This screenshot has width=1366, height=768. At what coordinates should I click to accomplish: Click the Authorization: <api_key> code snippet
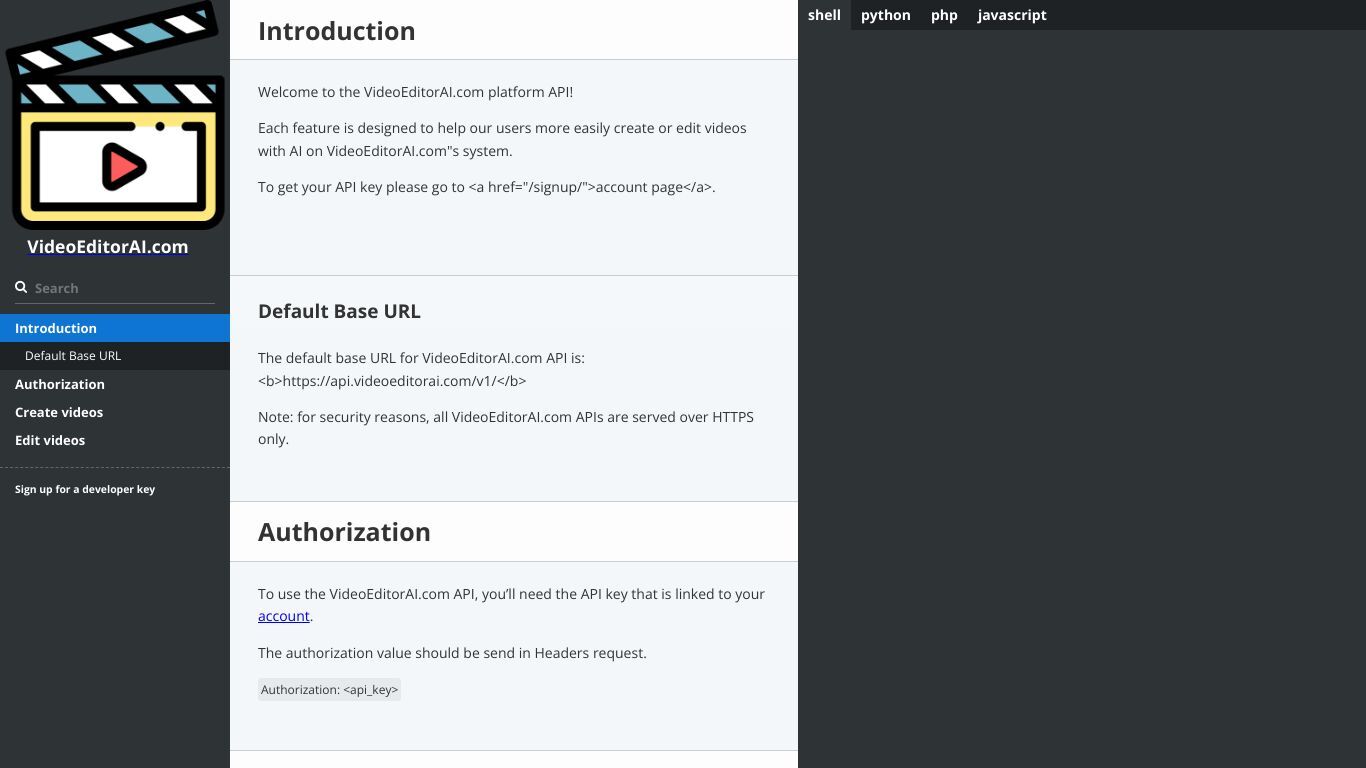coord(329,690)
